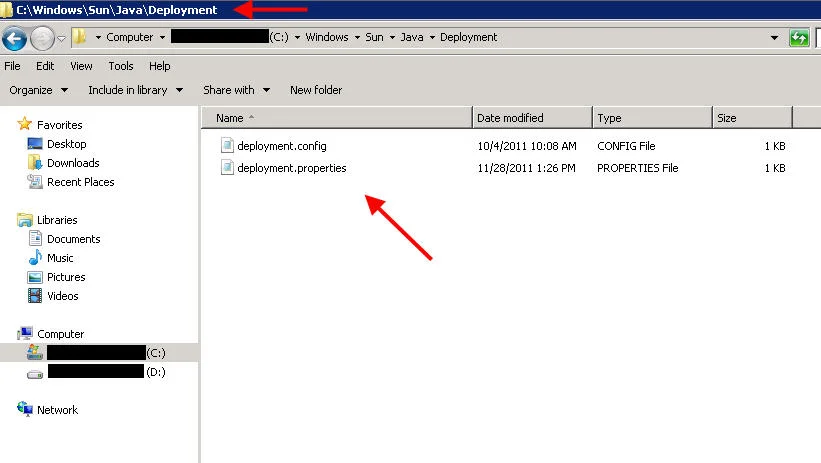The width and height of the screenshot is (821, 463).
Task: Open the Help menu
Action: point(159,66)
